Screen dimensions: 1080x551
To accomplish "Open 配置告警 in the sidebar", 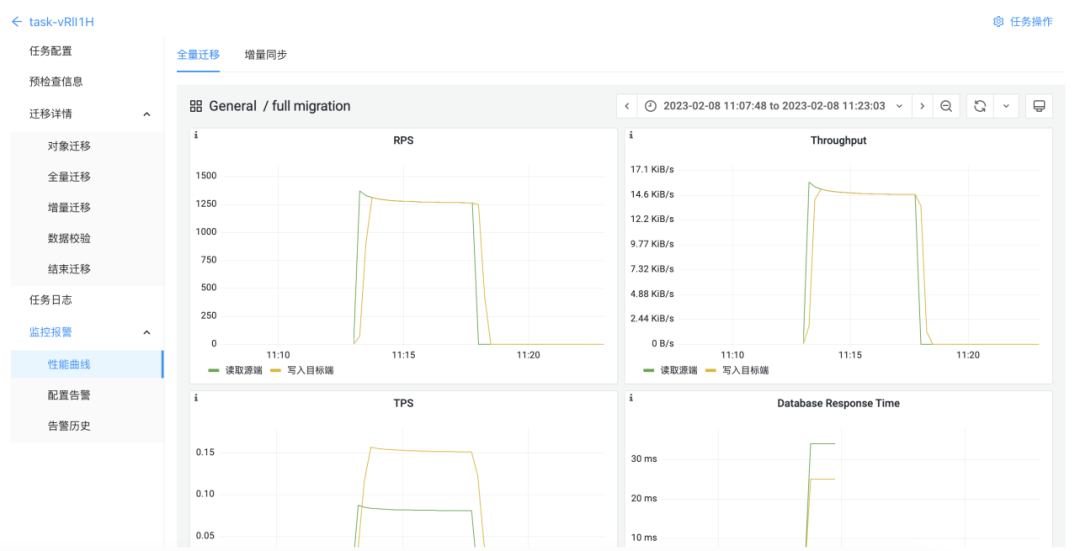I will pyautogui.click(x=69, y=395).
